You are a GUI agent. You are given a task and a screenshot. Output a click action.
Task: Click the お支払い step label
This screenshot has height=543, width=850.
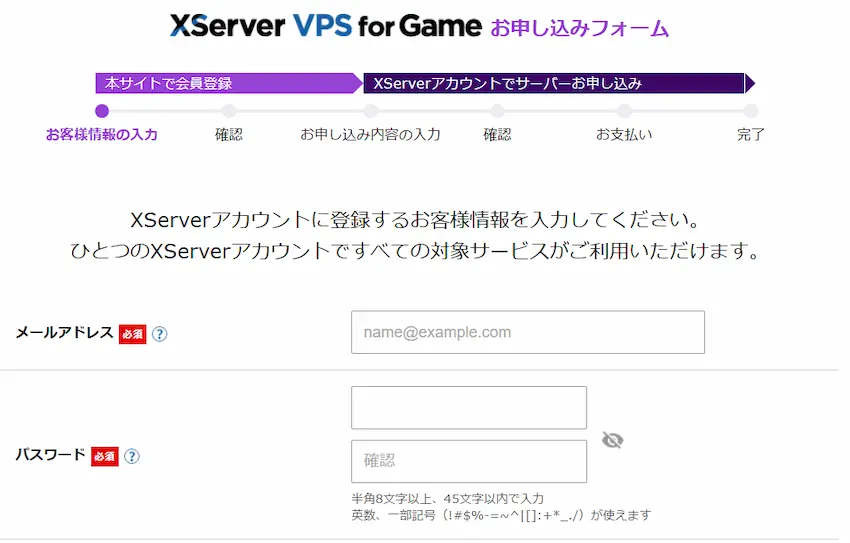click(x=624, y=134)
